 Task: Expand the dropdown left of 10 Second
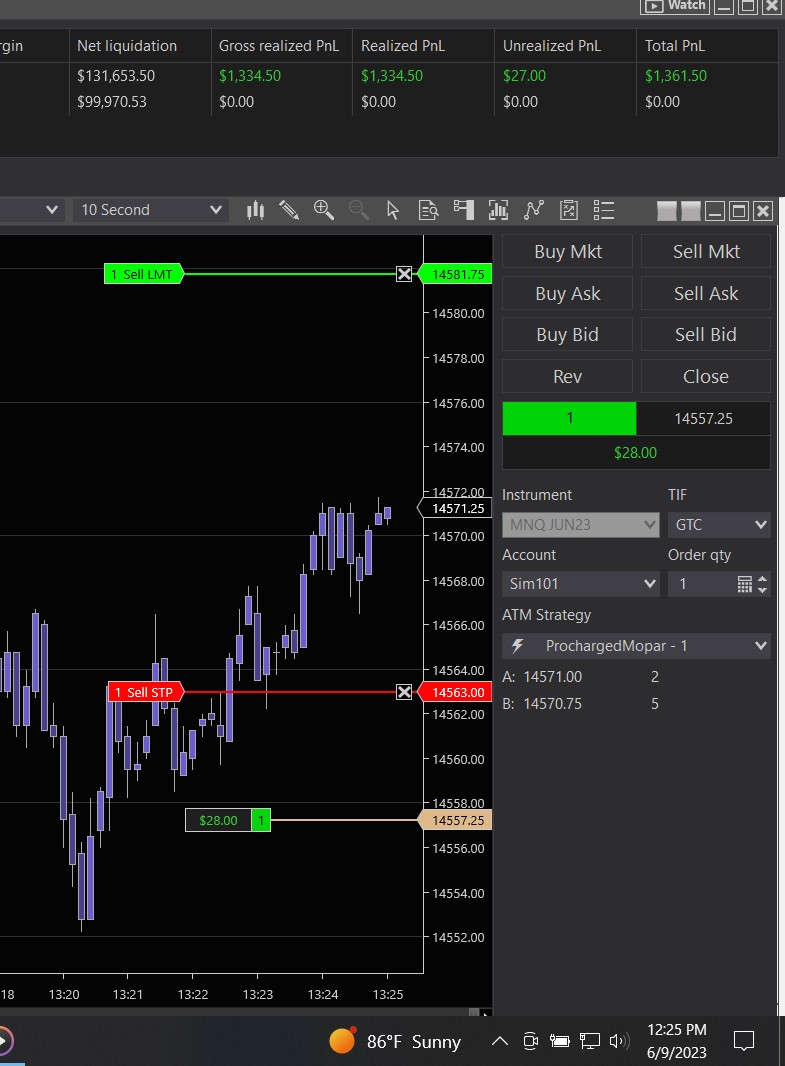click(x=52, y=210)
